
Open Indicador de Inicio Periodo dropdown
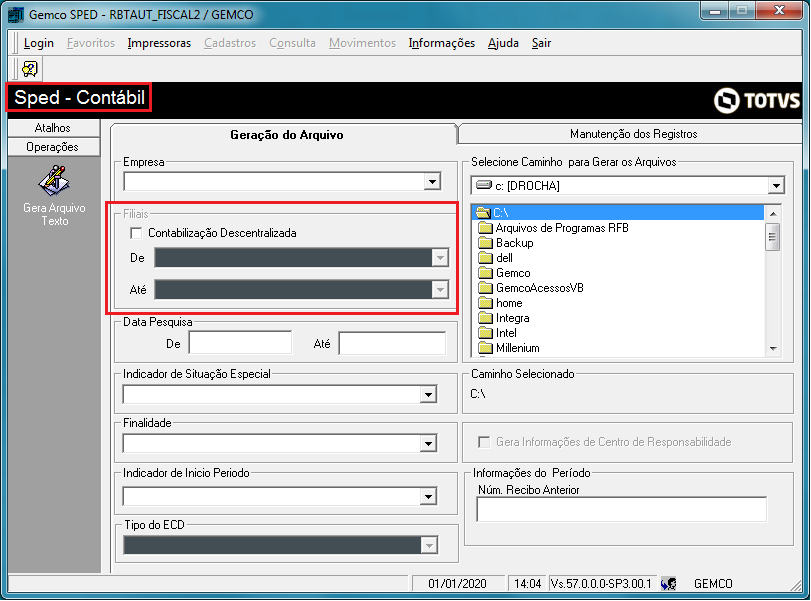click(428, 497)
